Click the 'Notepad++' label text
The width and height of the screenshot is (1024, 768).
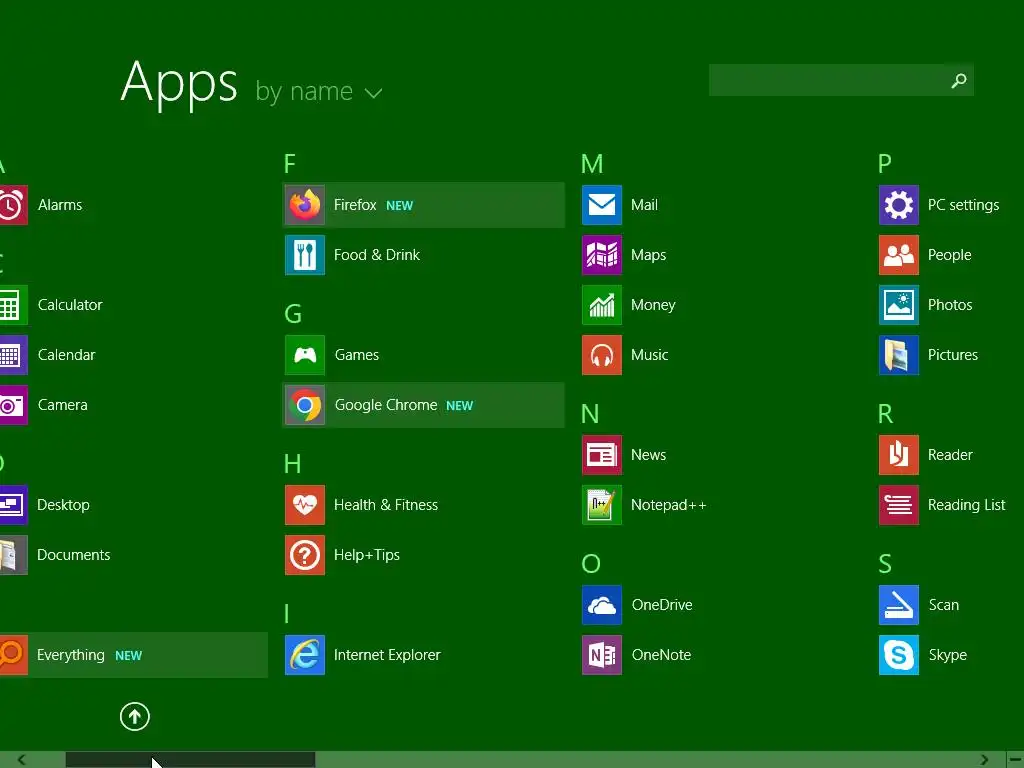point(669,505)
